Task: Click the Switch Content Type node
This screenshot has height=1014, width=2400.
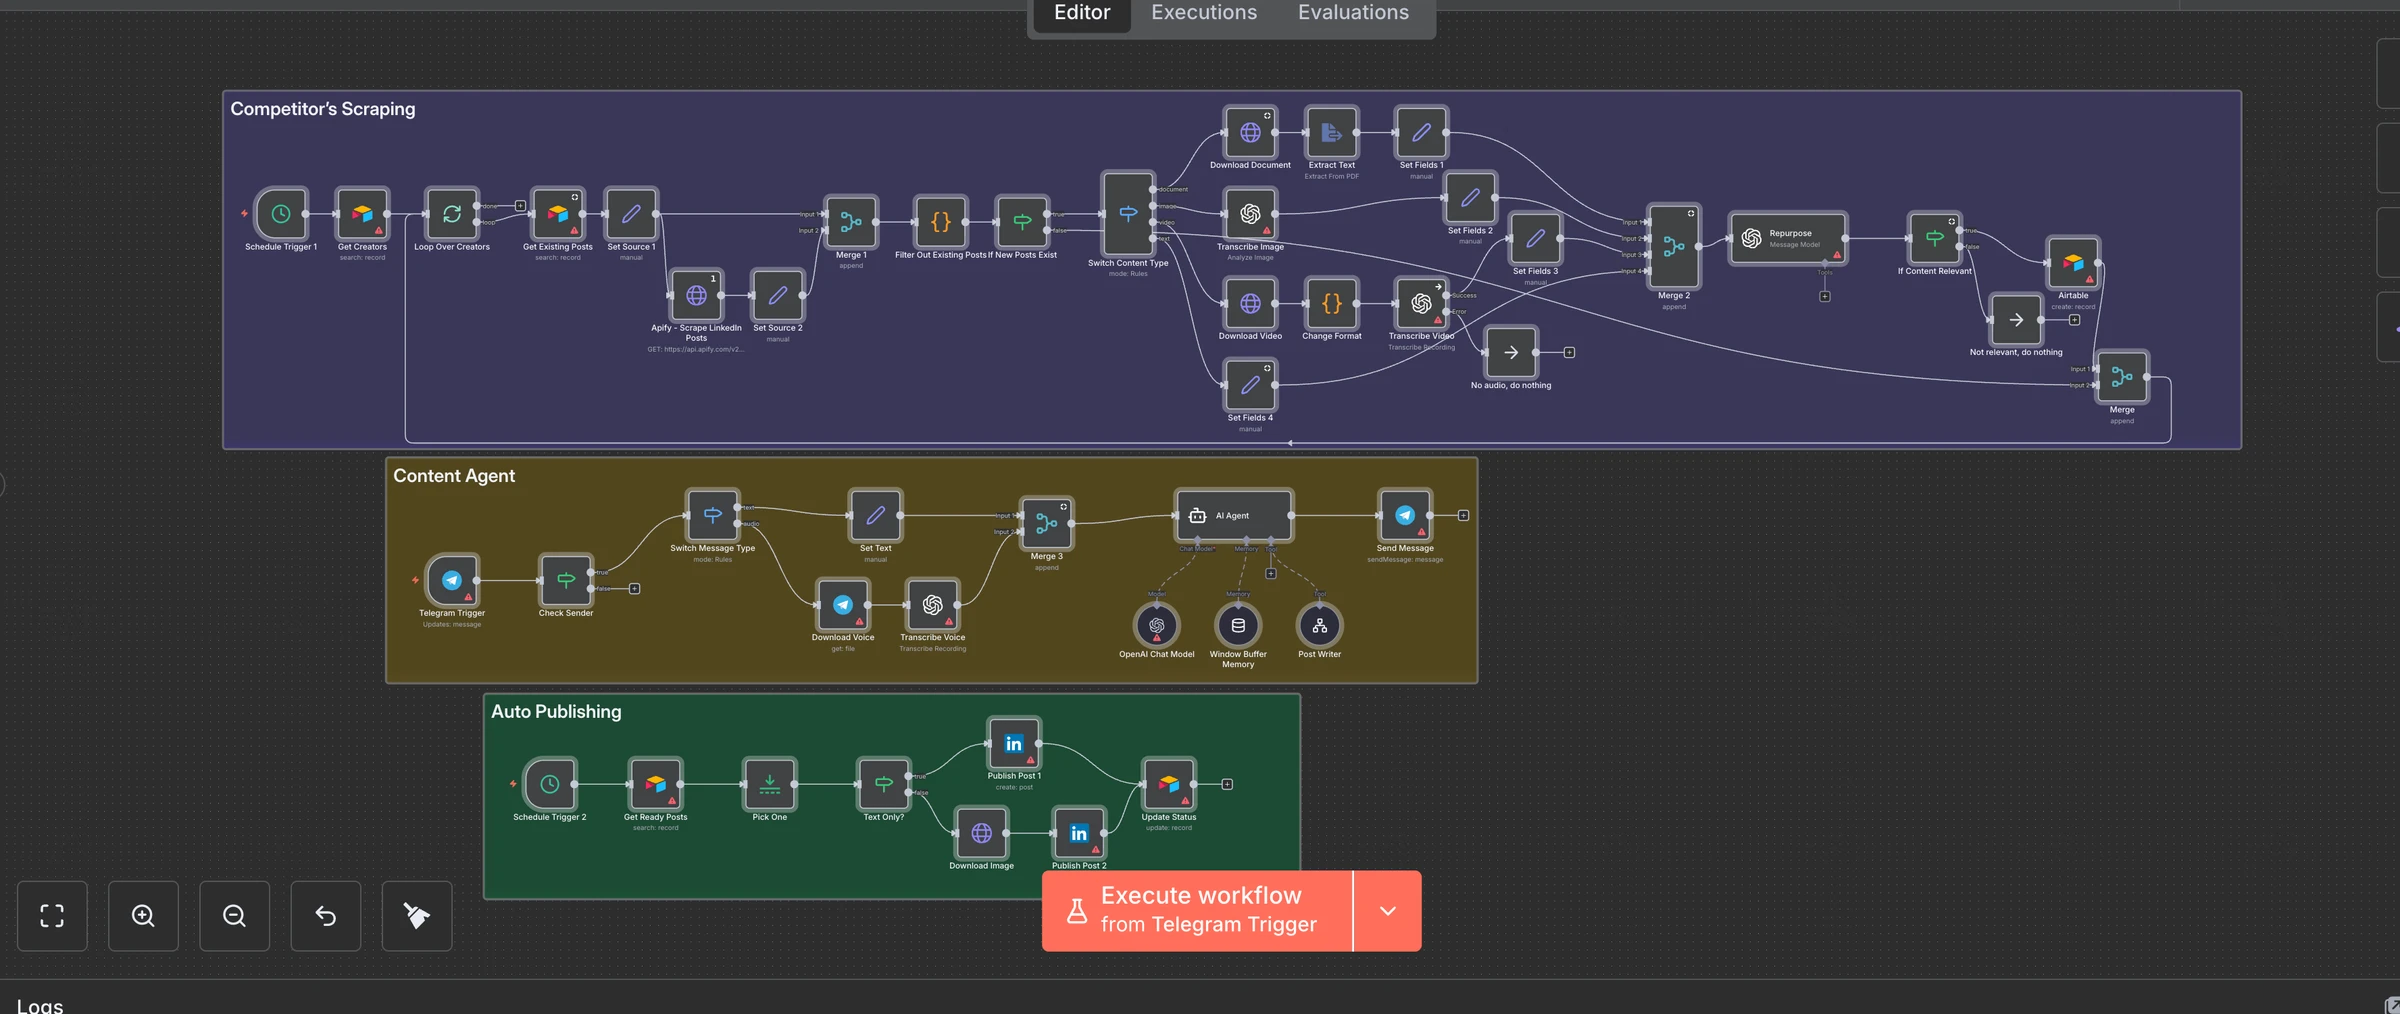Action: pyautogui.click(x=1128, y=214)
